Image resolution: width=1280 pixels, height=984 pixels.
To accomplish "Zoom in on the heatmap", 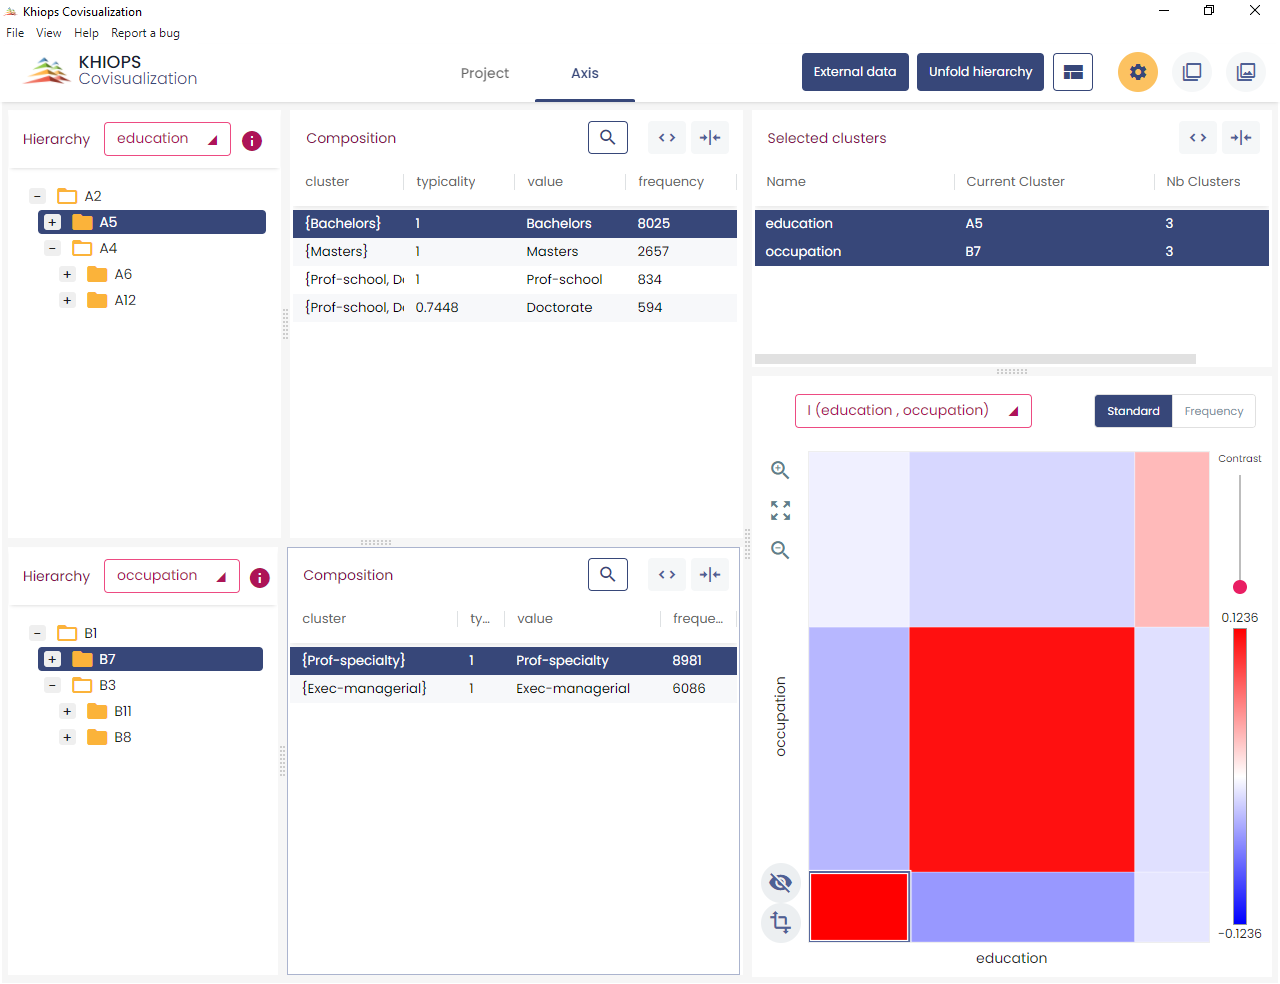I will click(780, 470).
